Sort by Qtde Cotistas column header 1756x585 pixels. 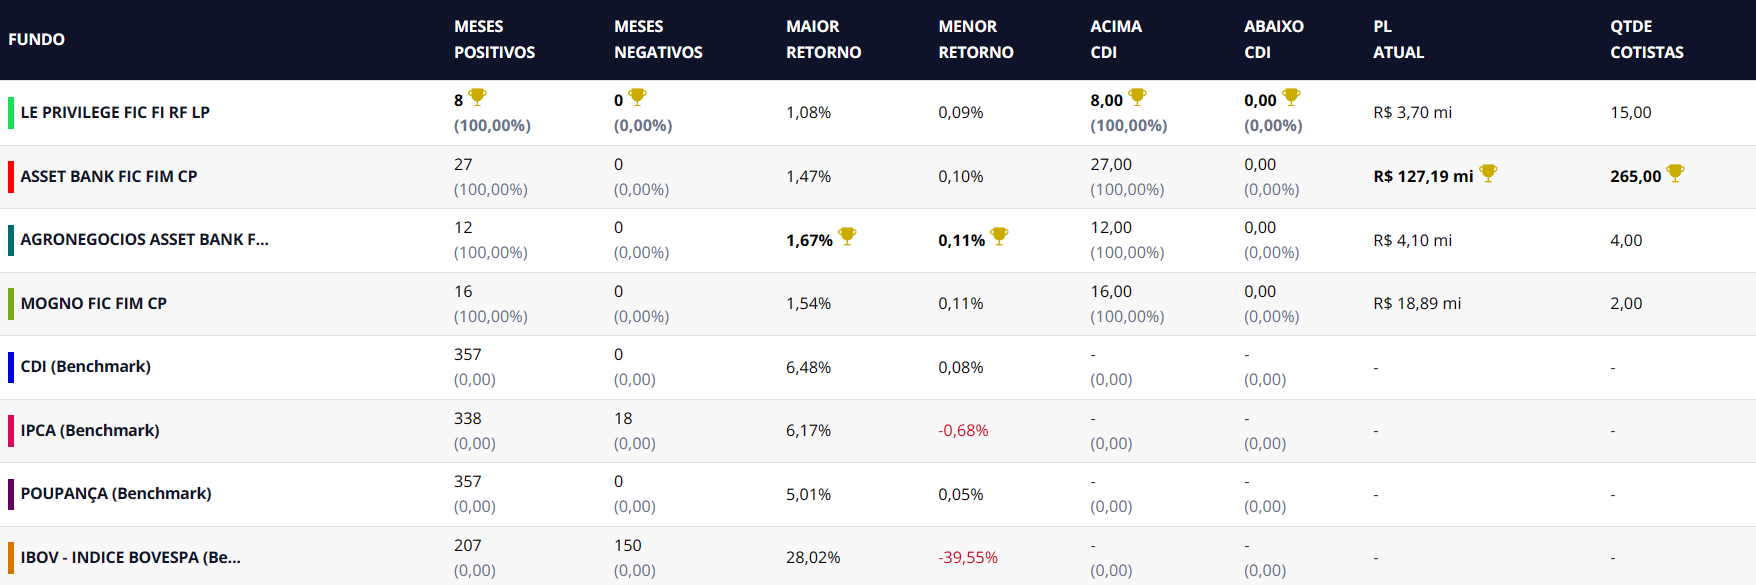click(x=1646, y=39)
